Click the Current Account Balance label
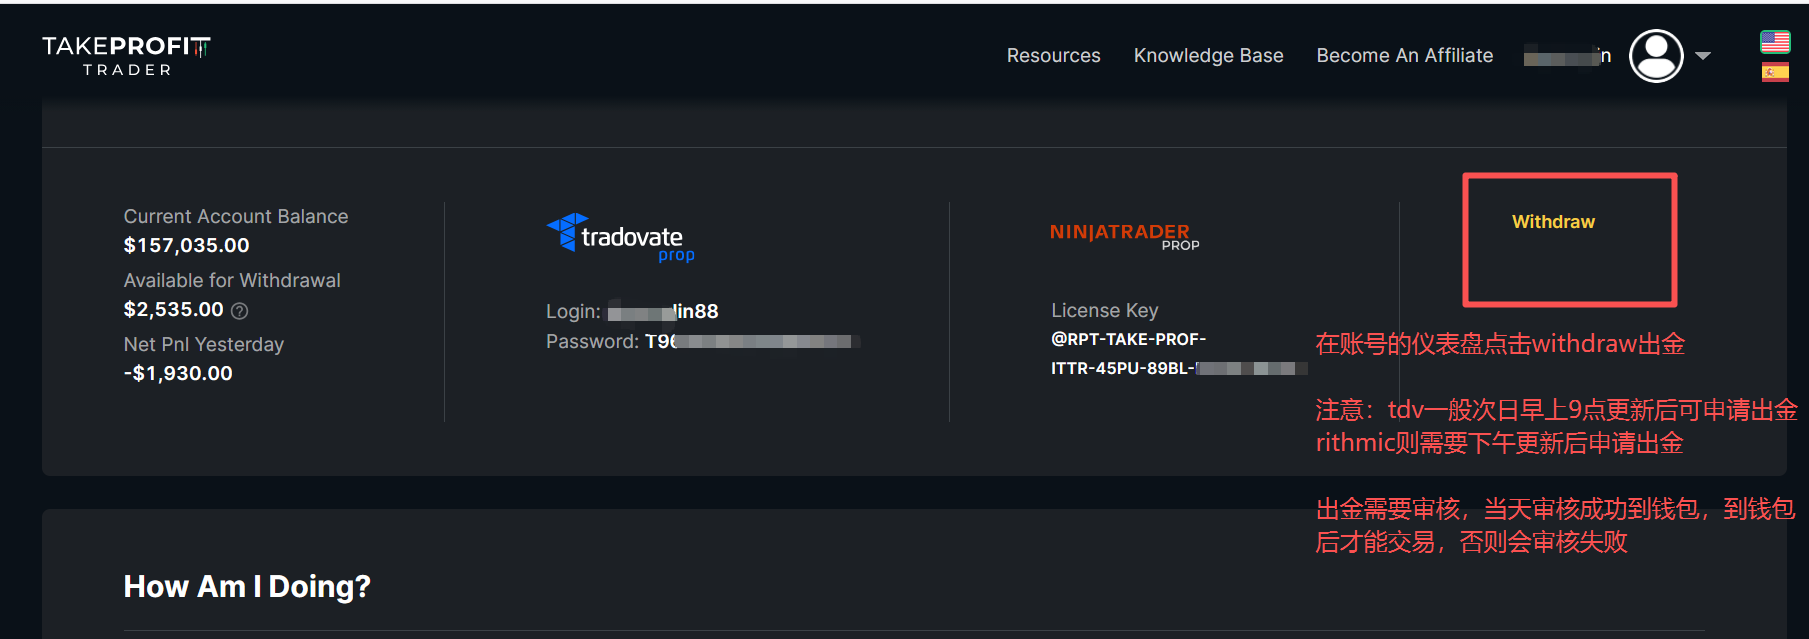The image size is (1809, 639). pos(236,216)
